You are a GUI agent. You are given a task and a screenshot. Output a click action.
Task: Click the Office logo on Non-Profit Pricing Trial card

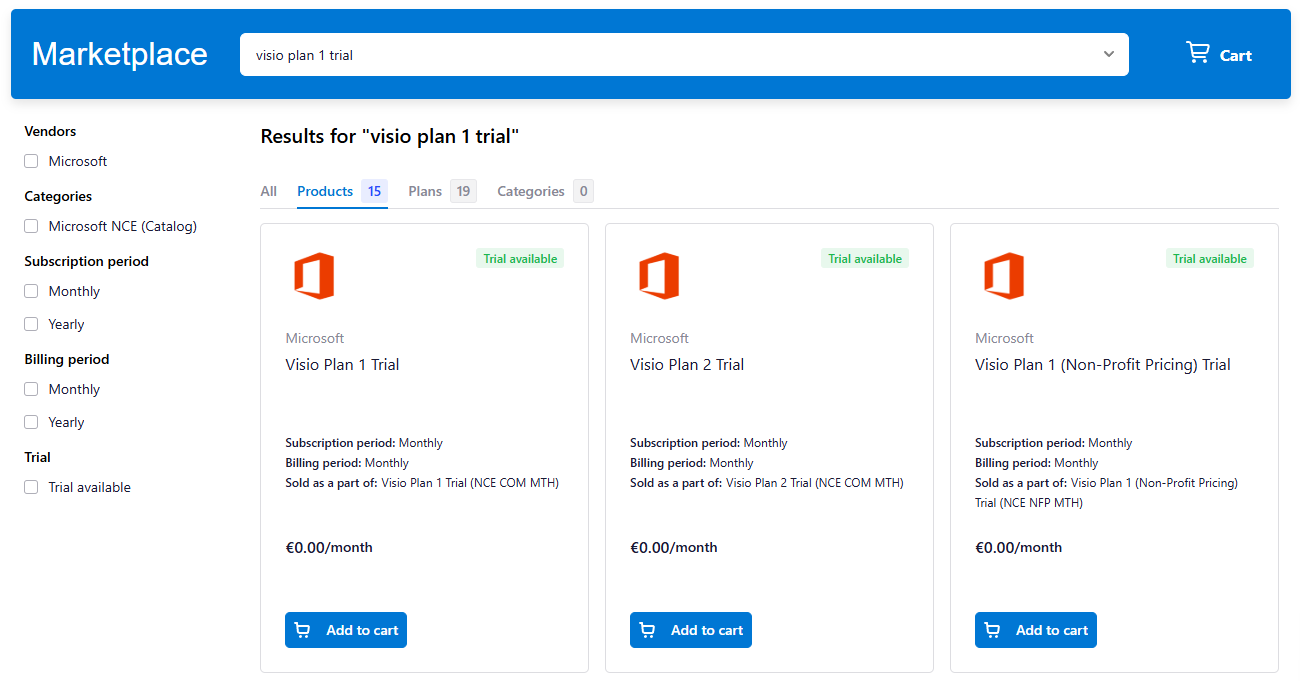[x=1004, y=276]
